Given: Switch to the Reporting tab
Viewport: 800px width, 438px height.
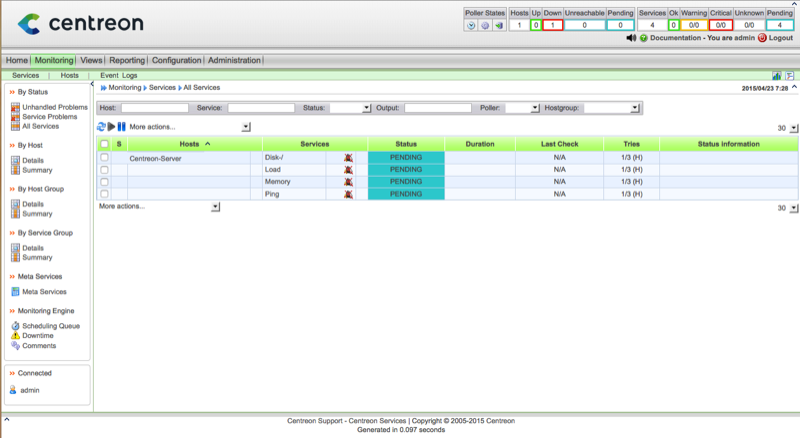Looking at the screenshot, I should (127, 60).
